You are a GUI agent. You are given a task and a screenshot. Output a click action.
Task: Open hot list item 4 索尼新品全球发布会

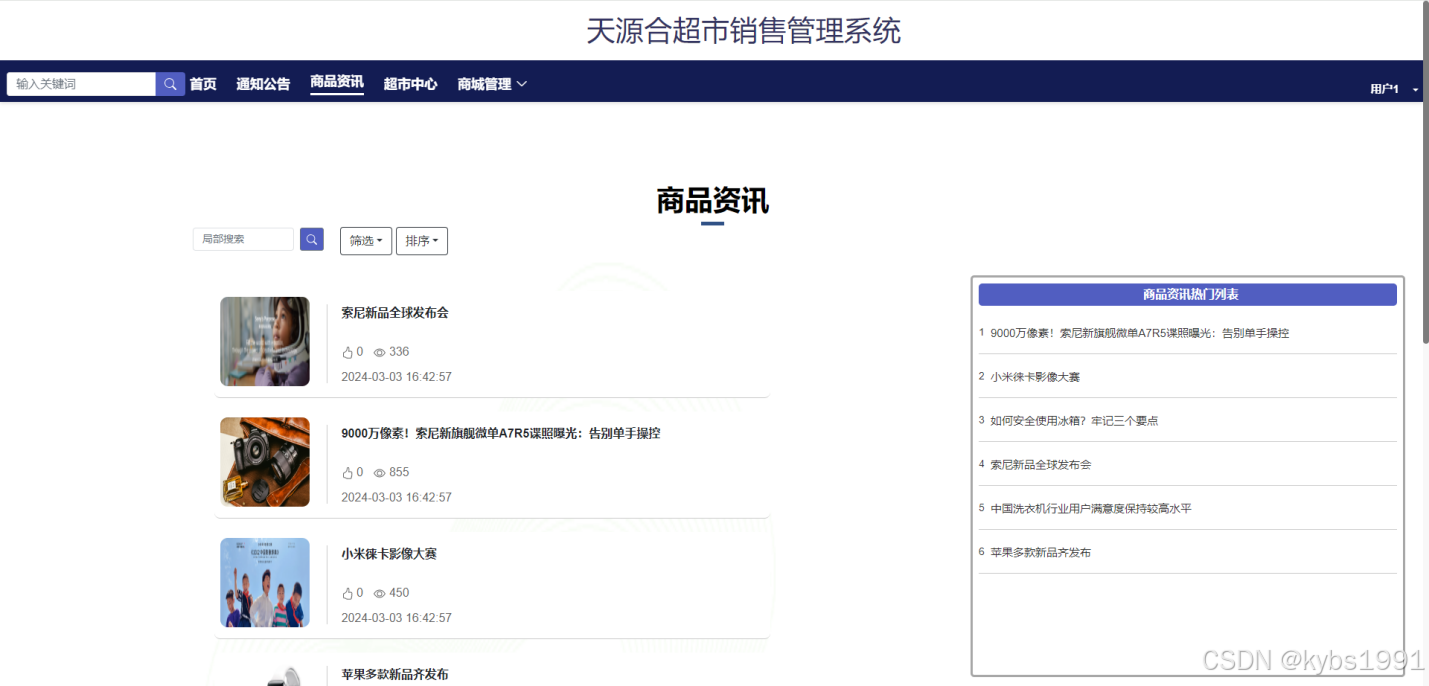pos(1040,465)
